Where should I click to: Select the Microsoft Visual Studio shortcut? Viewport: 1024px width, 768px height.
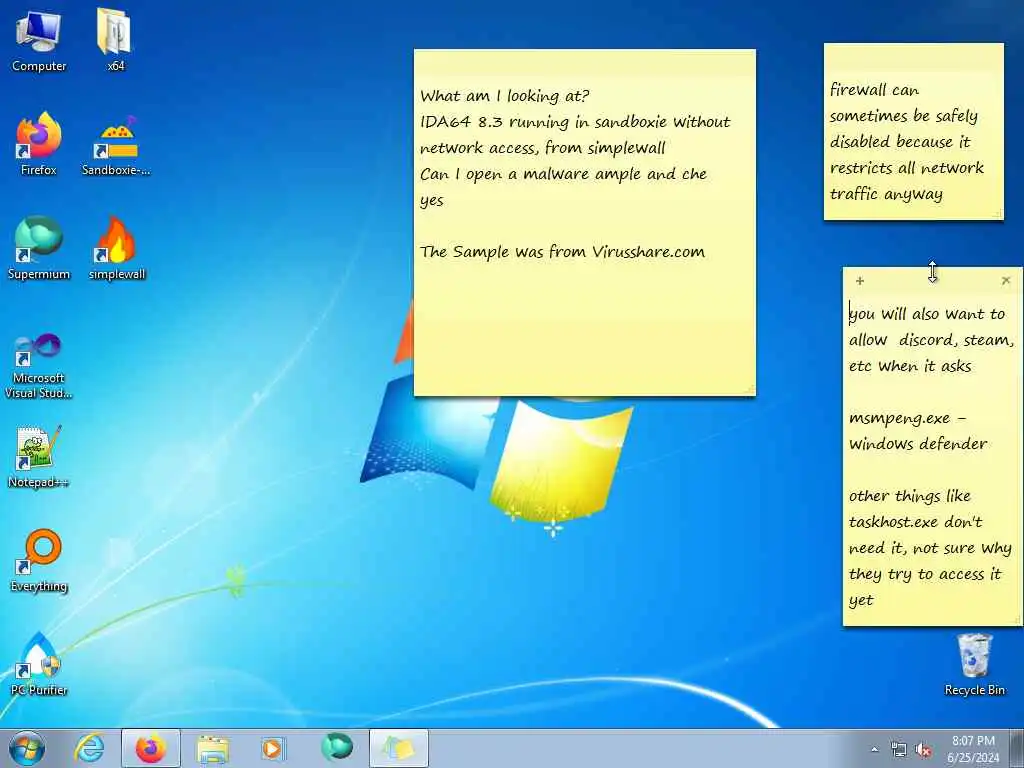pos(39,366)
